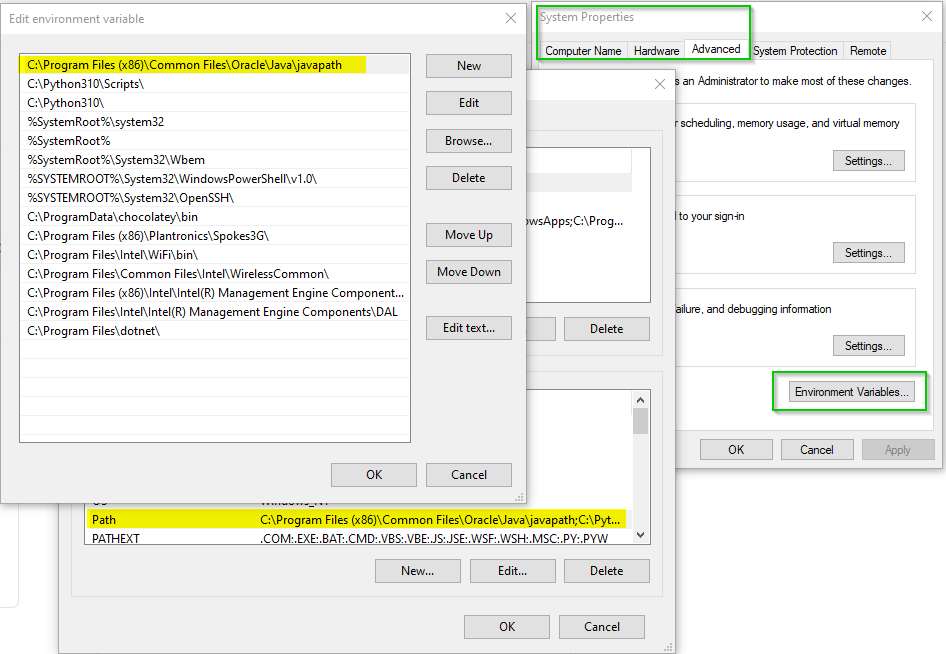Click New... under system variables
Image resolution: width=946 pixels, height=654 pixels.
(x=417, y=570)
